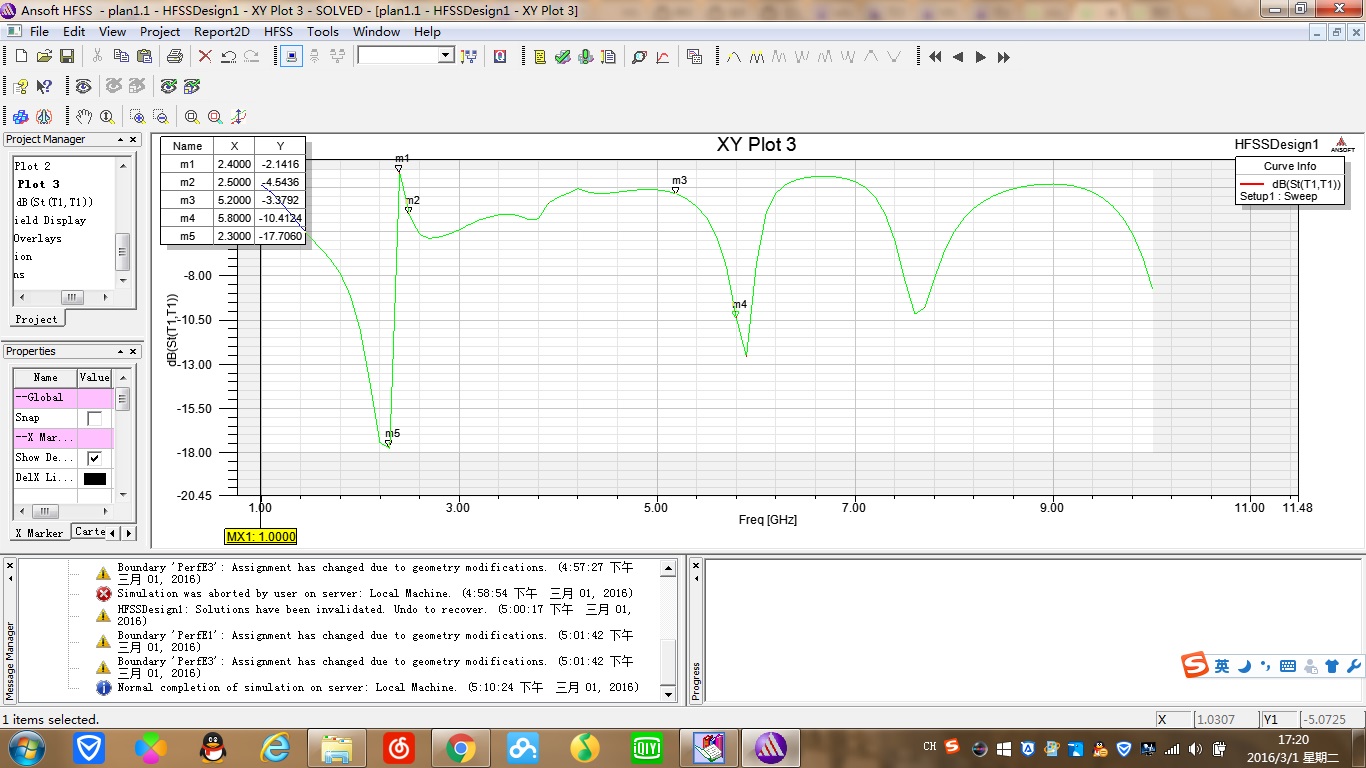Click the m3 marker on the plot

point(675,190)
